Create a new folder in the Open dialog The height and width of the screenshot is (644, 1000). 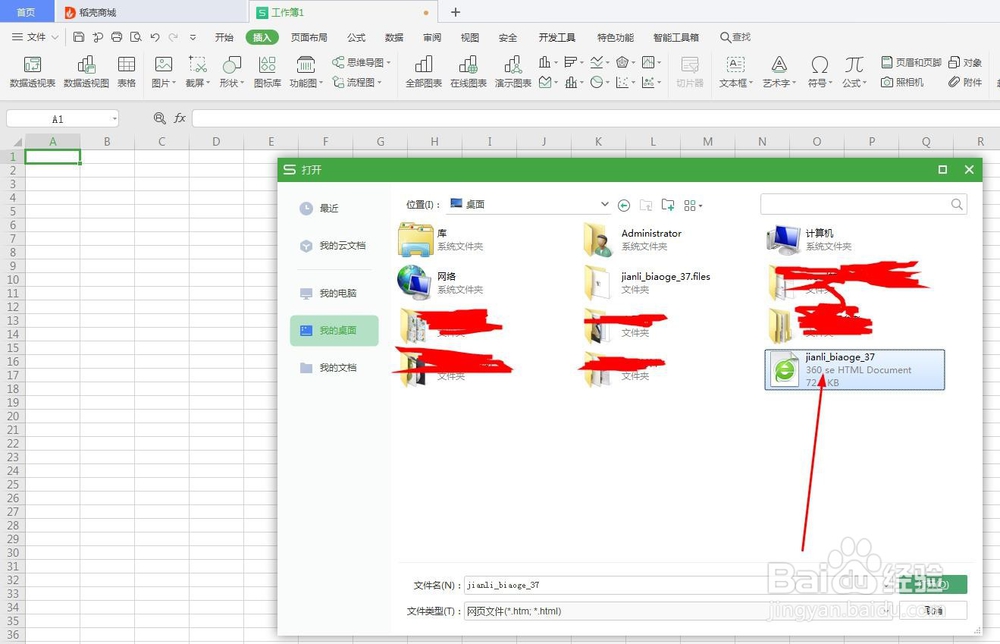coord(668,205)
